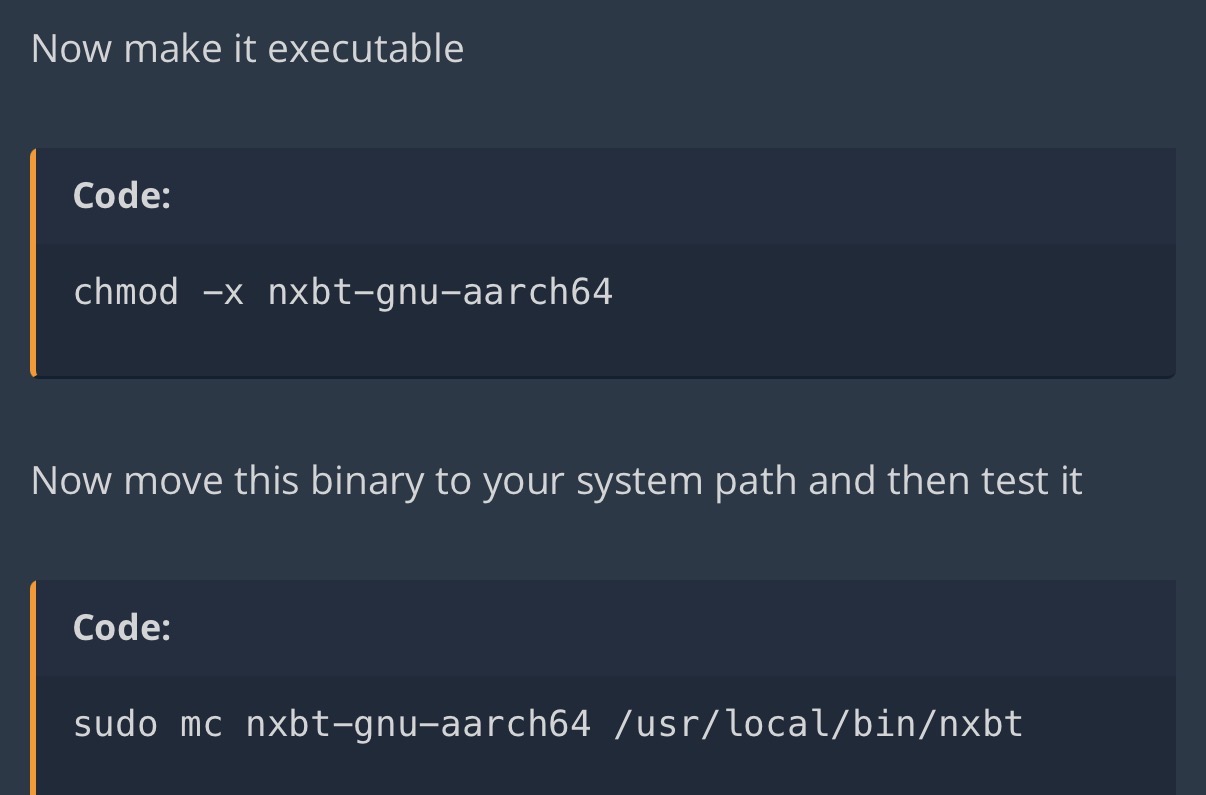
Task: Click the 'Now move this binary' paragraph
Action: tap(556, 481)
